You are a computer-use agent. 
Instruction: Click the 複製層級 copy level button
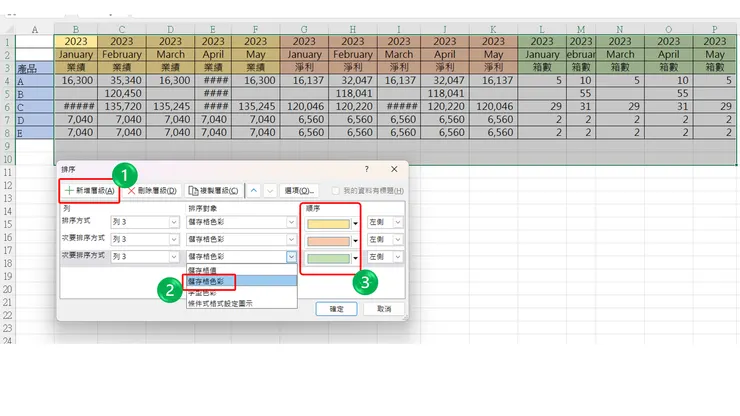(x=213, y=191)
